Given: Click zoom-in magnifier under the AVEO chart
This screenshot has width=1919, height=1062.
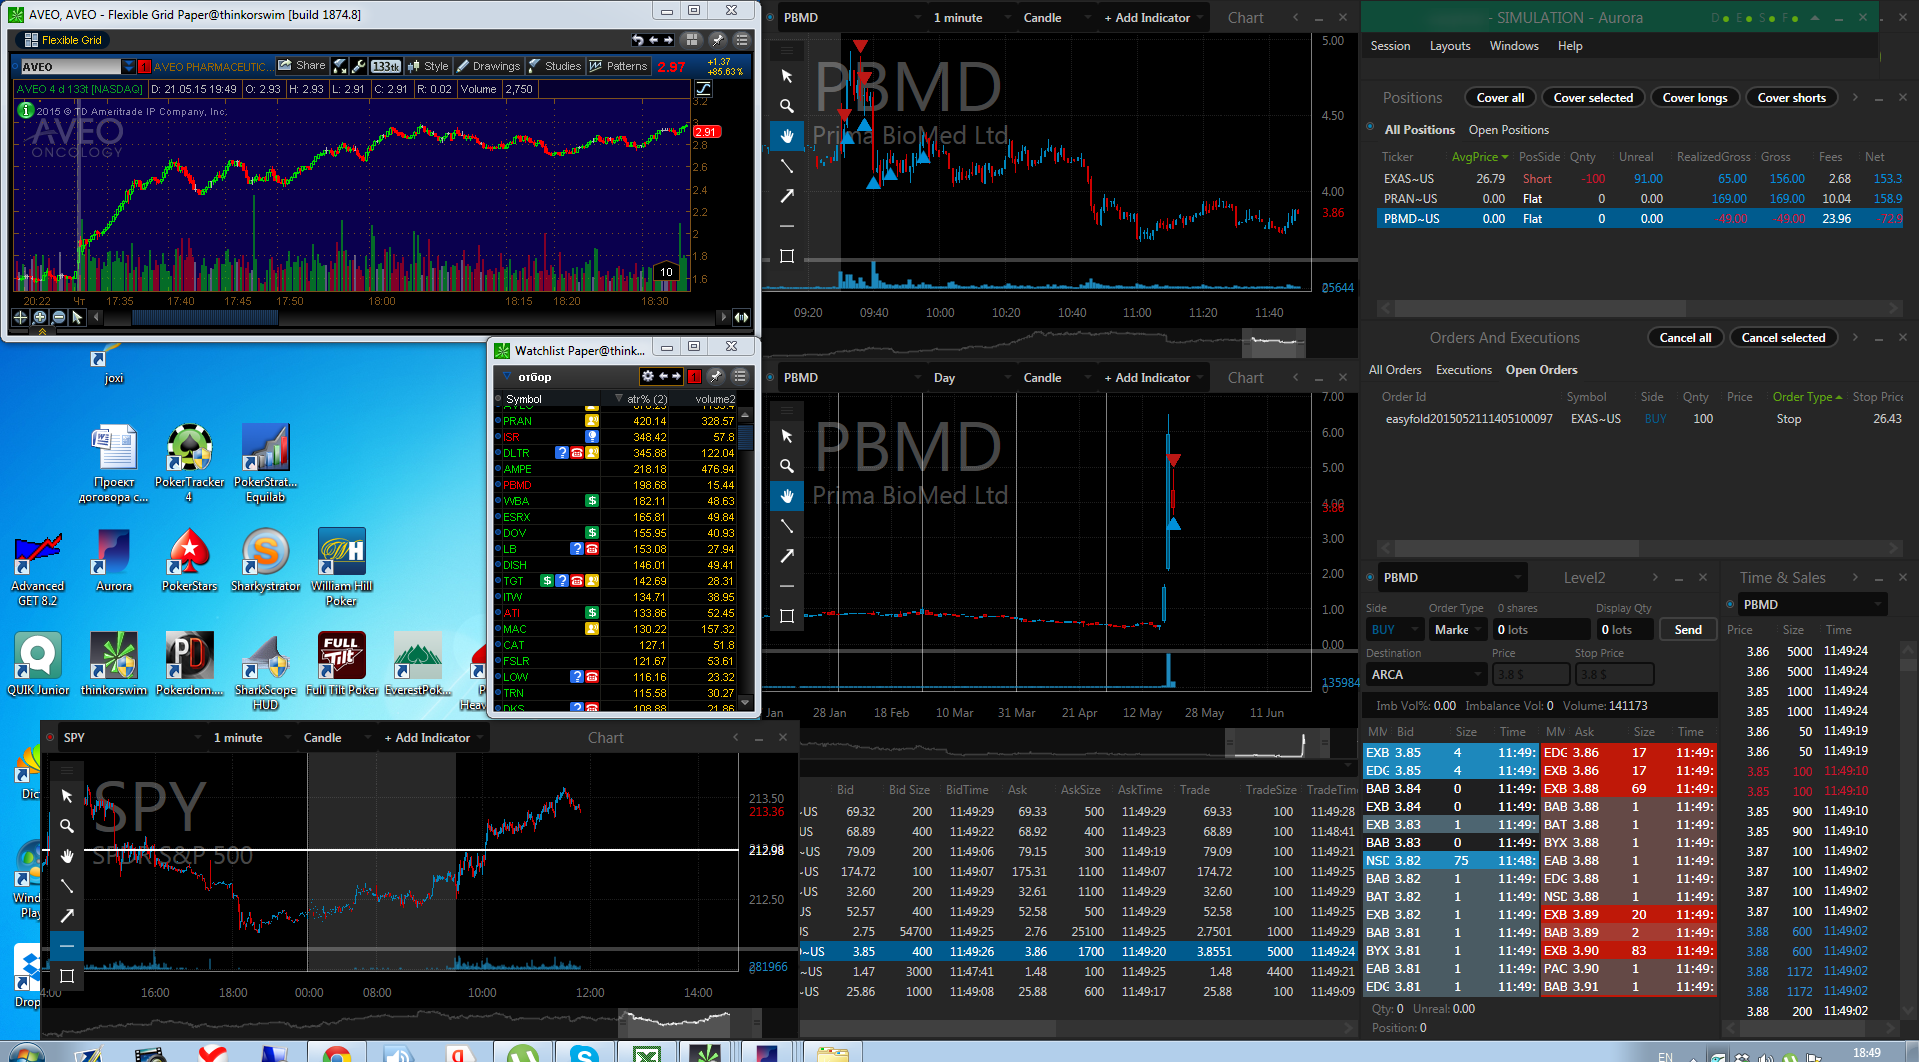Looking at the screenshot, I should pyautogui.click(x=40, y=317).
